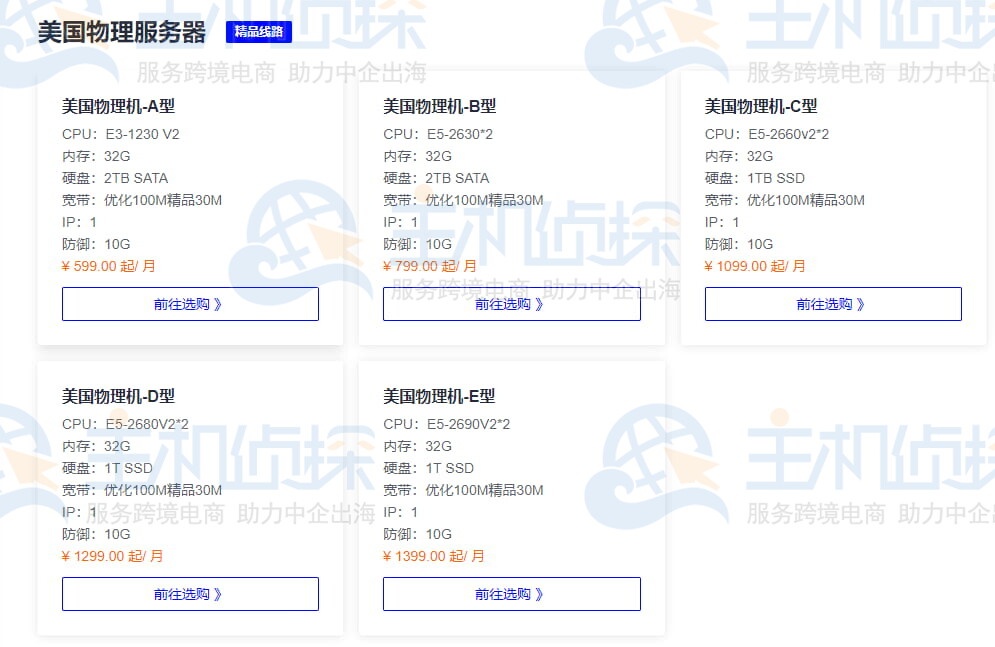The width and height of the screenshot is (995, 647).
Task: Select the blue 精品线路 badge
Action: click(x=258, y=31)
